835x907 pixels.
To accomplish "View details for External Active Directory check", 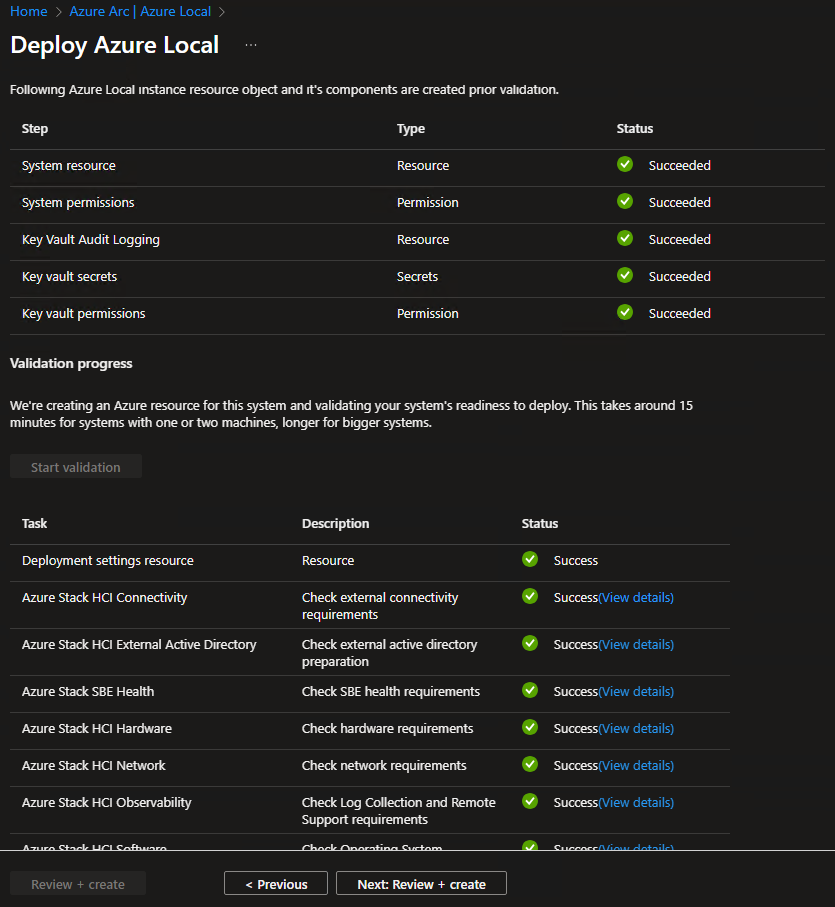I will pyautogui.click(x=636, y=644).
